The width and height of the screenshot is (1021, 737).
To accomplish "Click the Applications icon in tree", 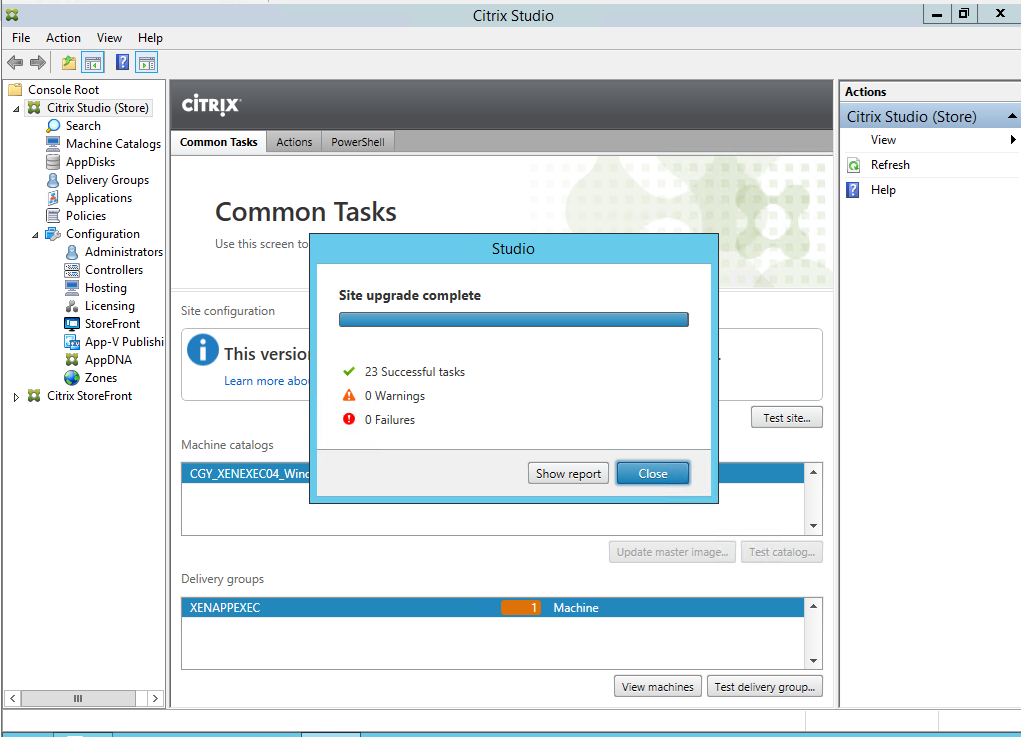I will (53, 197).
